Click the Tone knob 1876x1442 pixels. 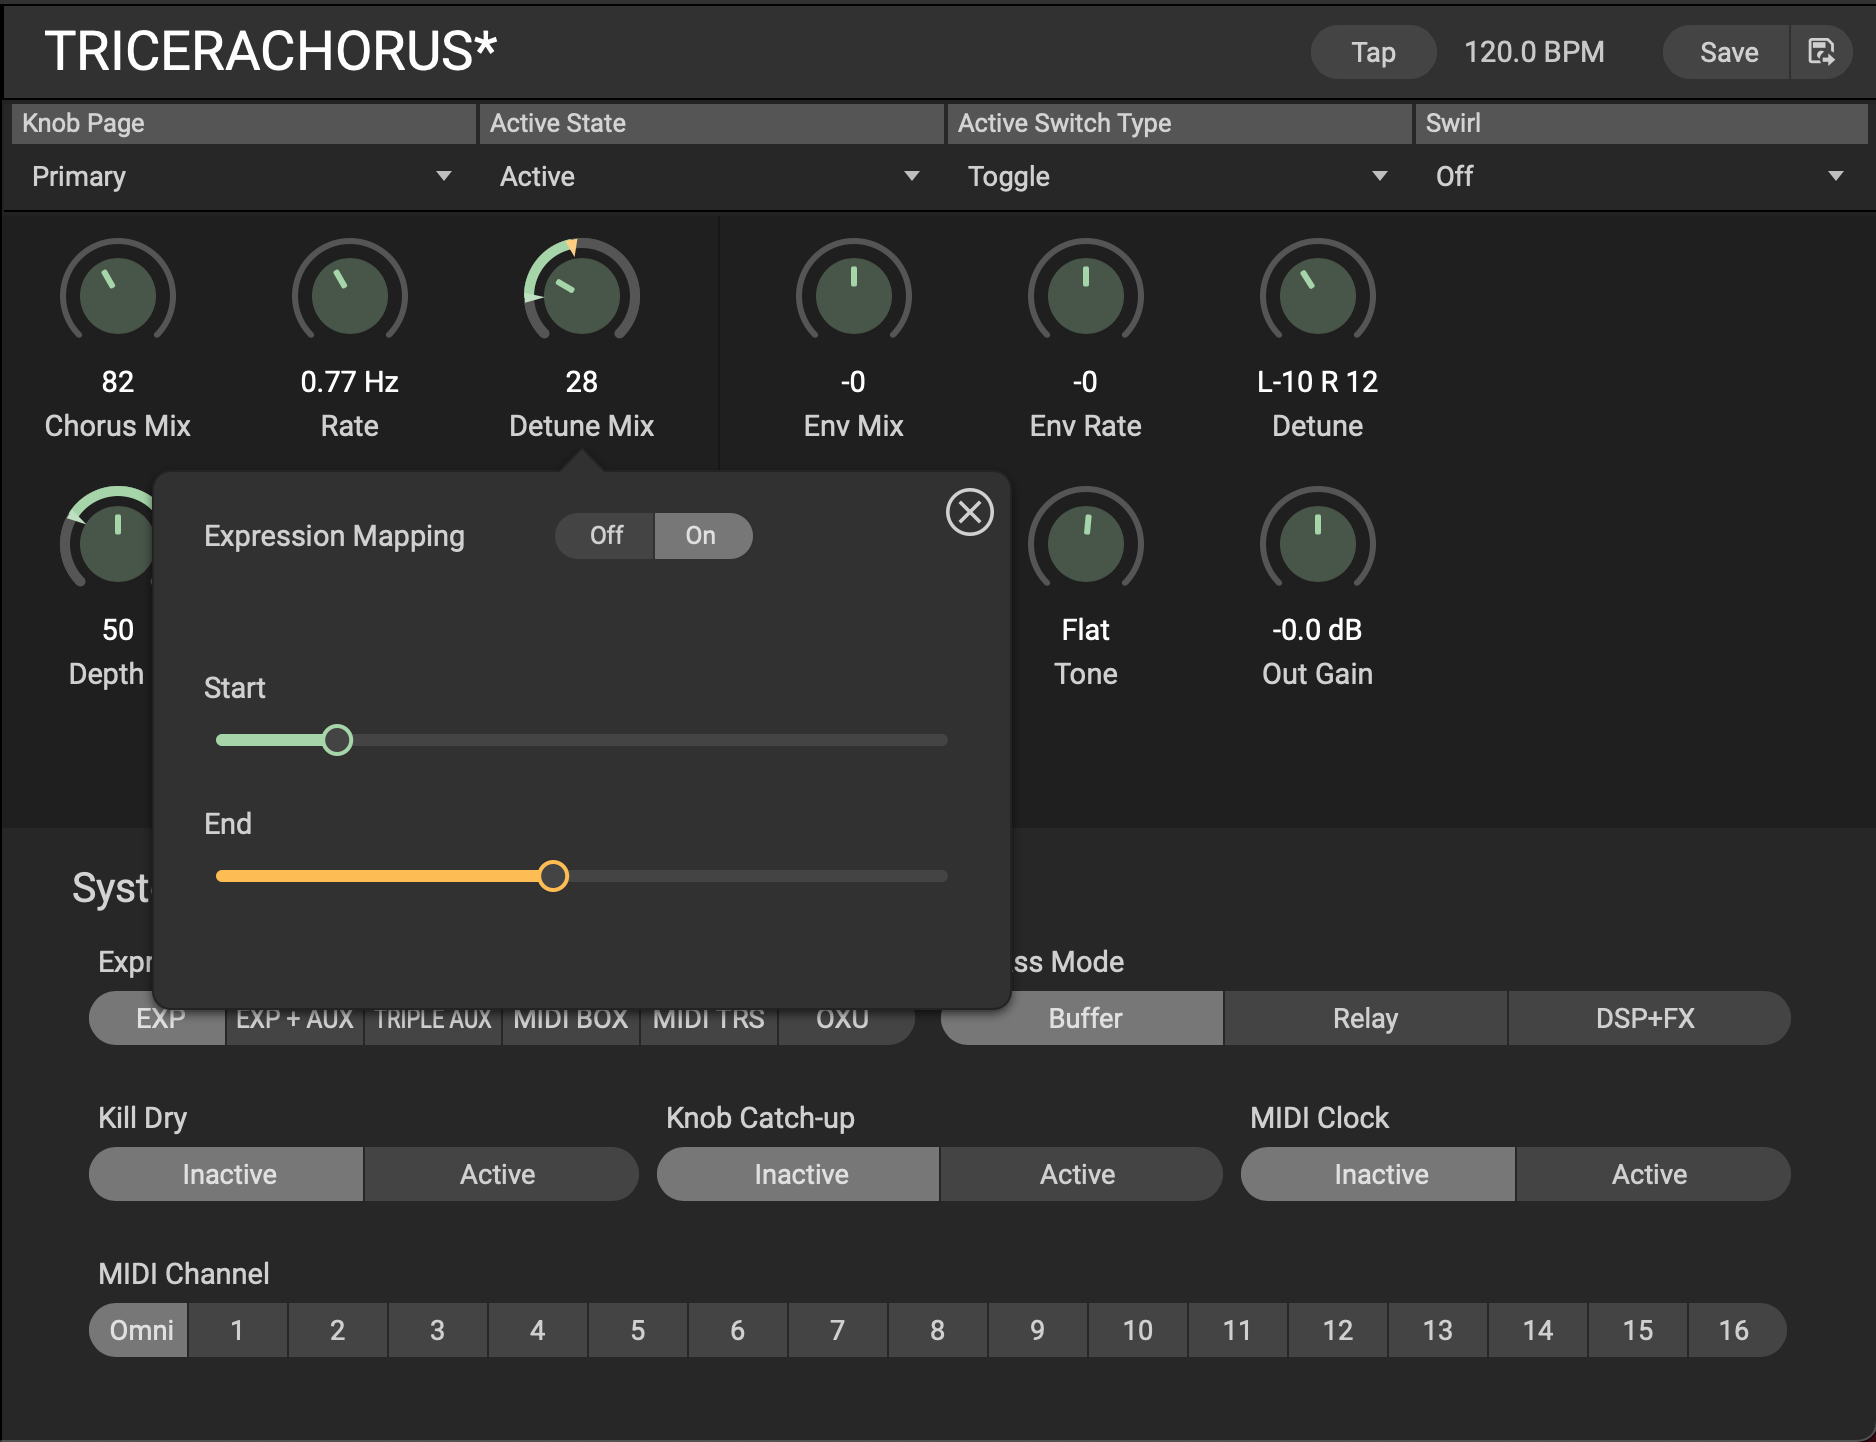tap(1085, 544)
